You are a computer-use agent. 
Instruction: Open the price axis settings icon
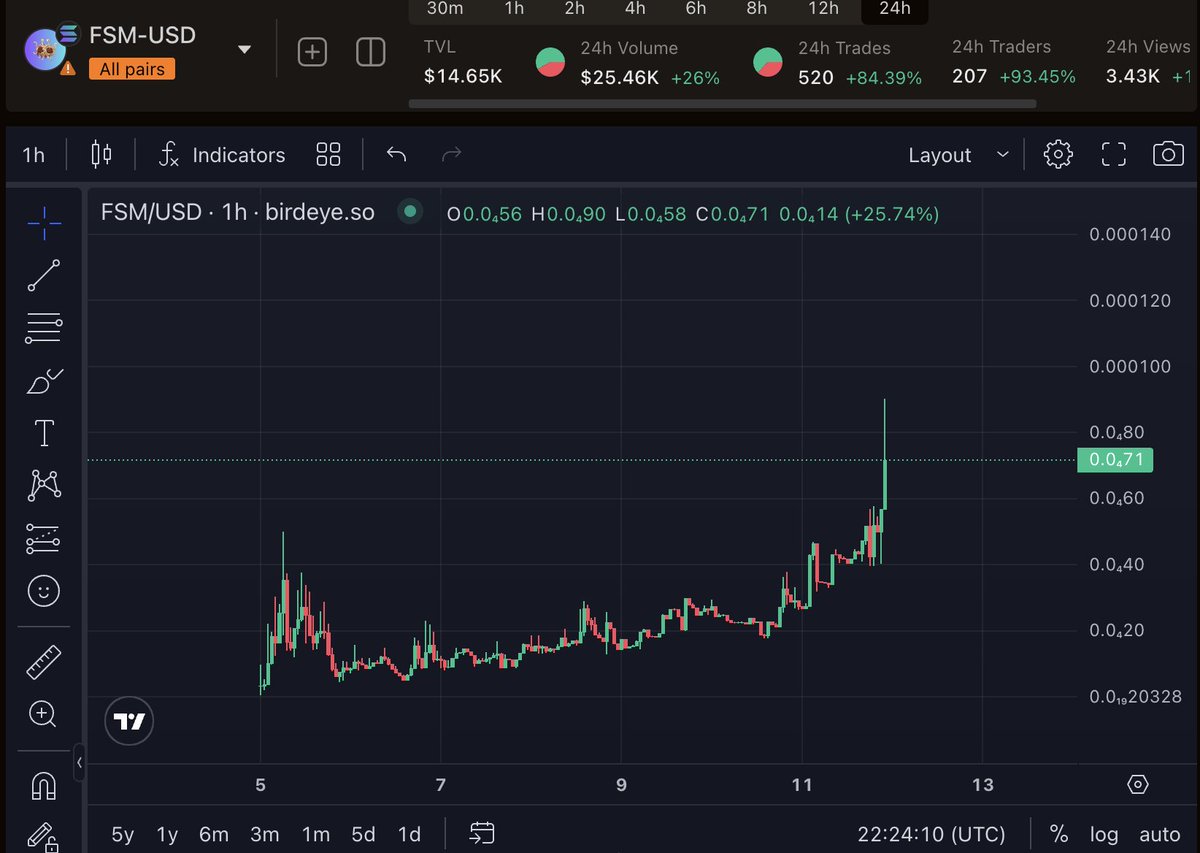point(1137,784)
